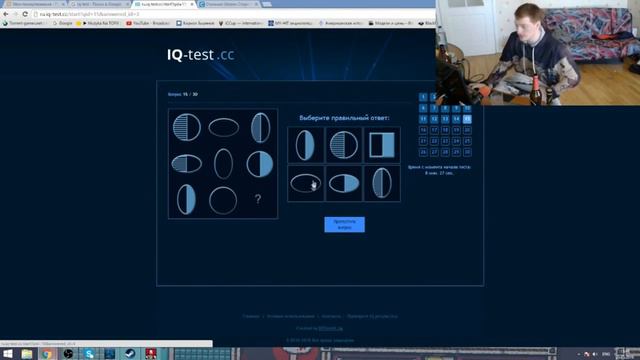Jump to question 11 in number grid

[x=423, y=119]
